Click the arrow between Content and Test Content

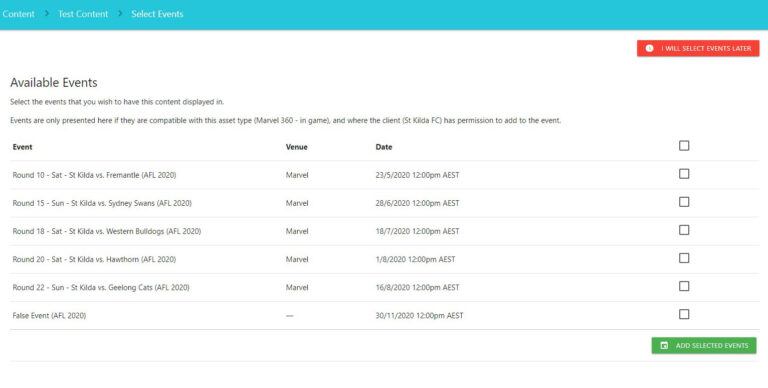tap(47, 14)
